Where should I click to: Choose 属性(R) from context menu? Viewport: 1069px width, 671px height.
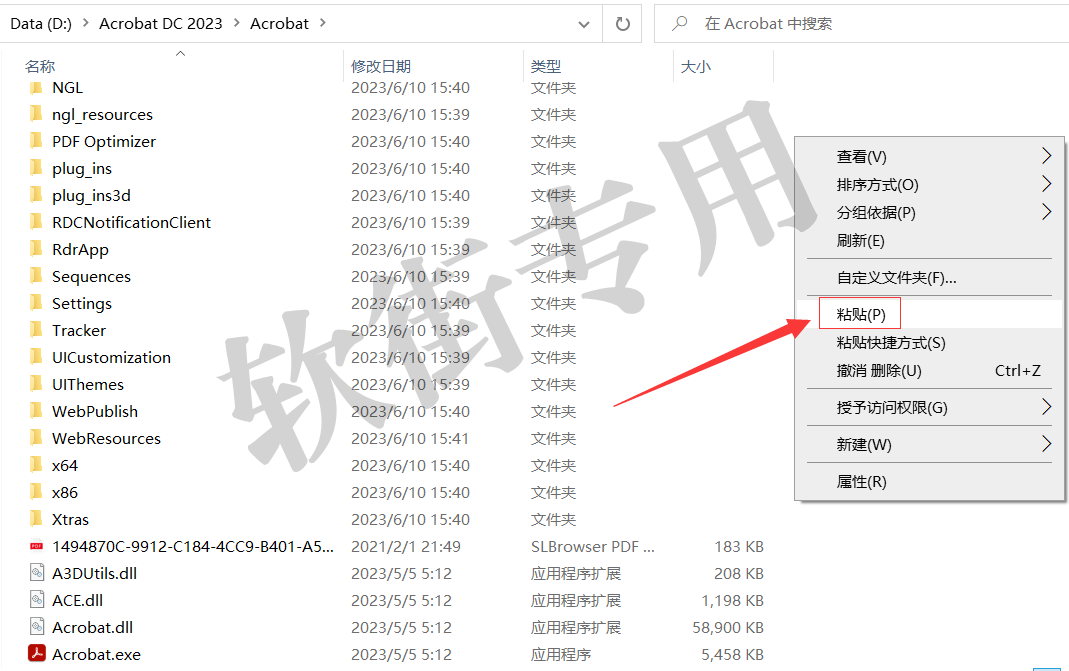pyautogui.click(x=861, y=481)
